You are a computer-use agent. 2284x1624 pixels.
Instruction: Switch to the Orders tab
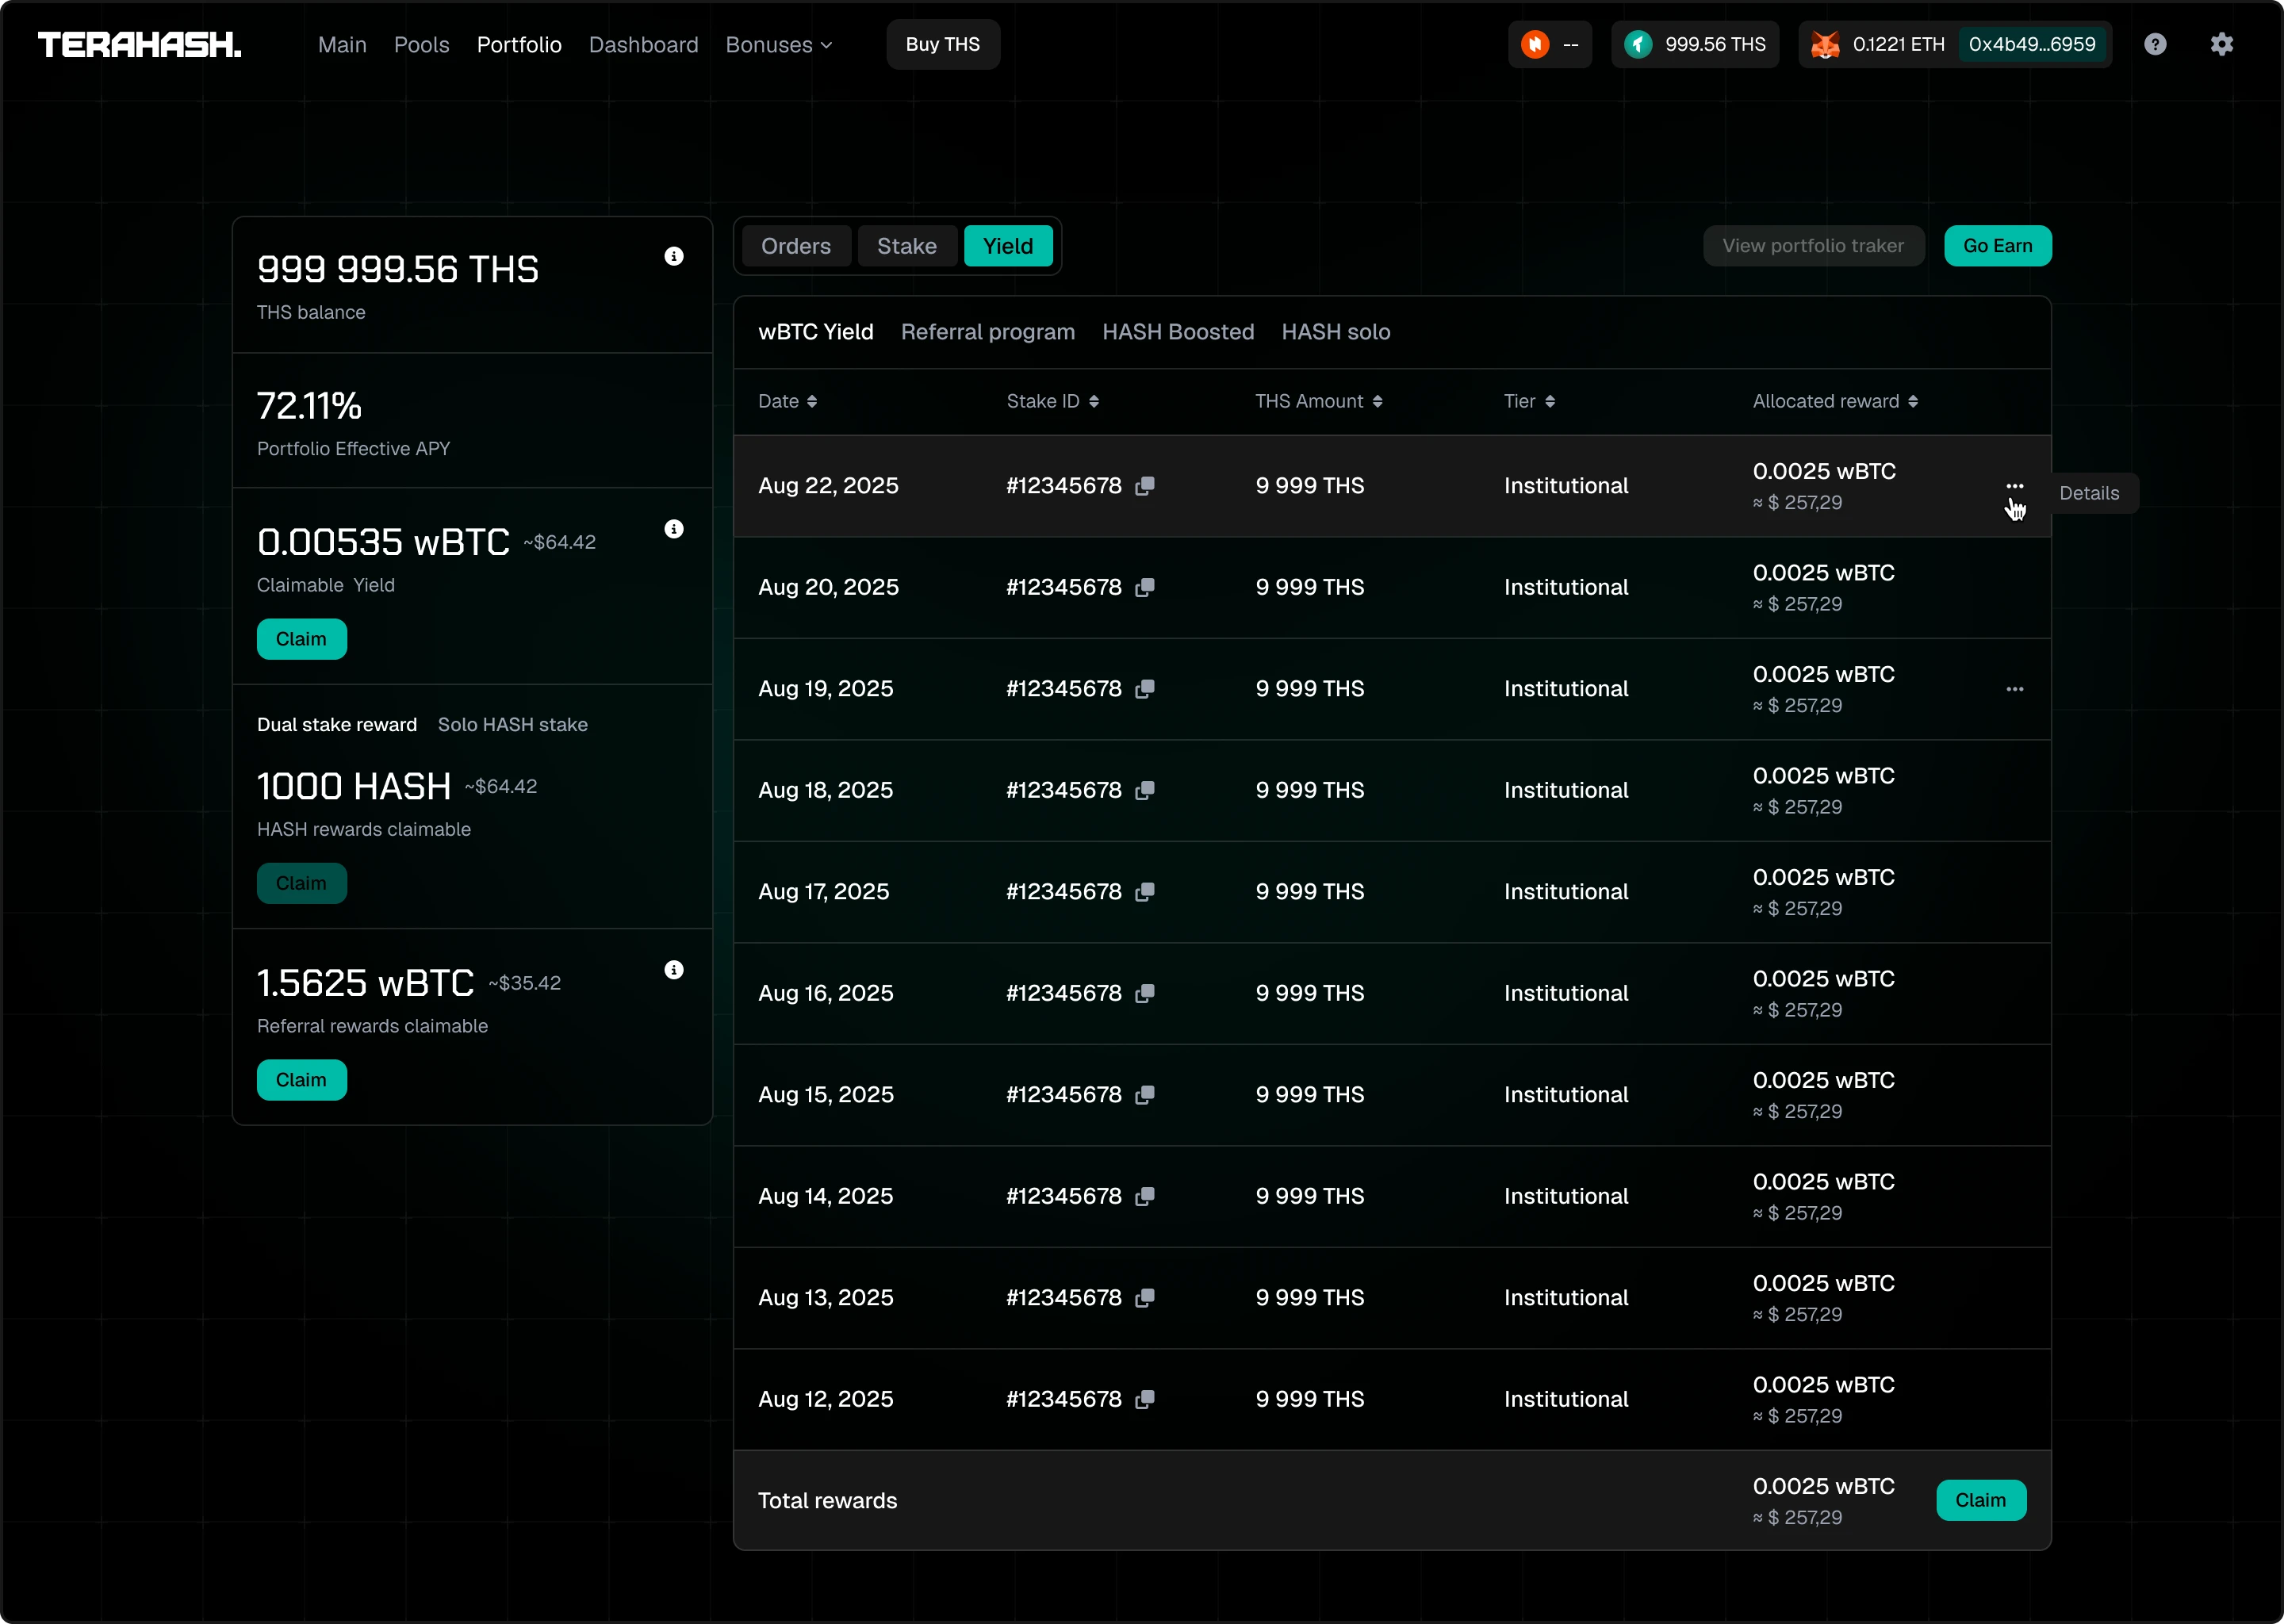pyautogui.click(x=796, y=246)
